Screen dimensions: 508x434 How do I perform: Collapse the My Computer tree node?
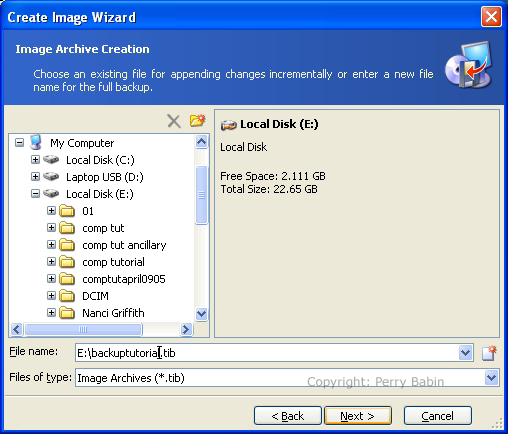tap(19, 143)
